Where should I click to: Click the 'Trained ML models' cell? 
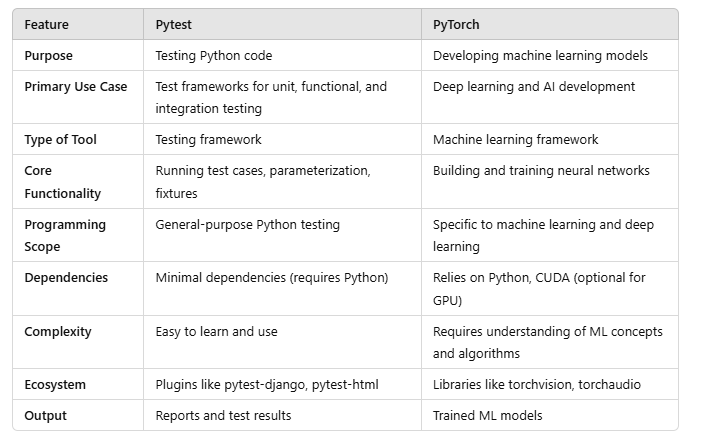point(489,416)
